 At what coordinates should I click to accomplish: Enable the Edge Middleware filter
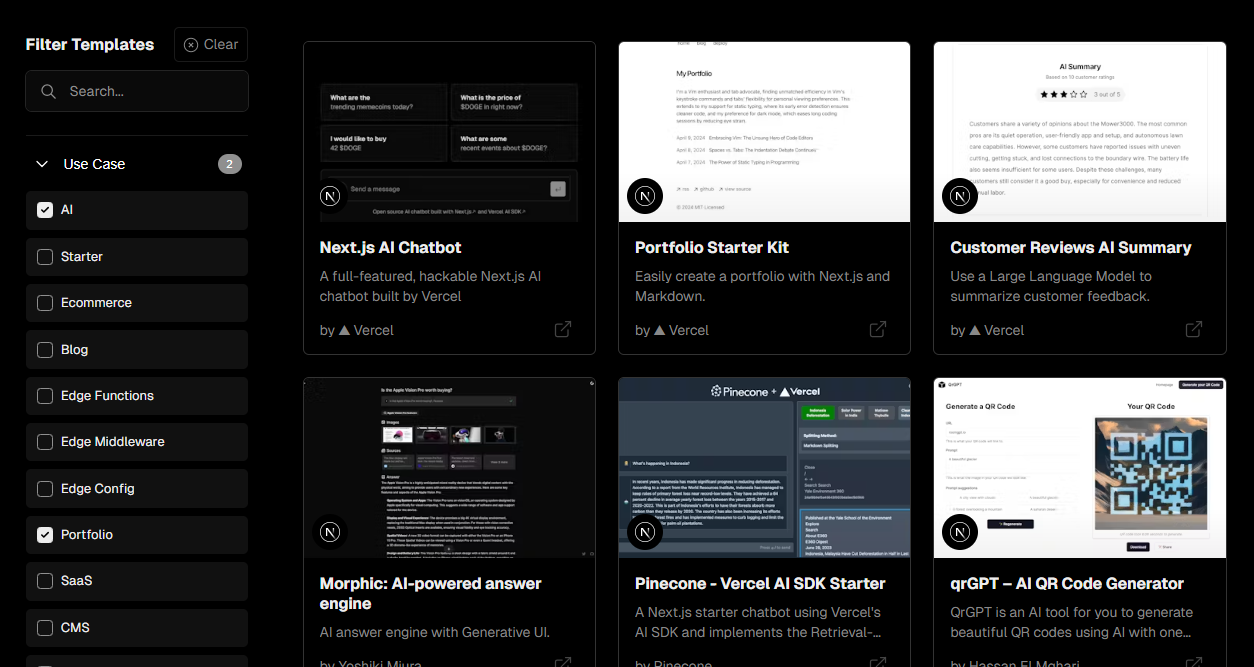pos(45,442)
